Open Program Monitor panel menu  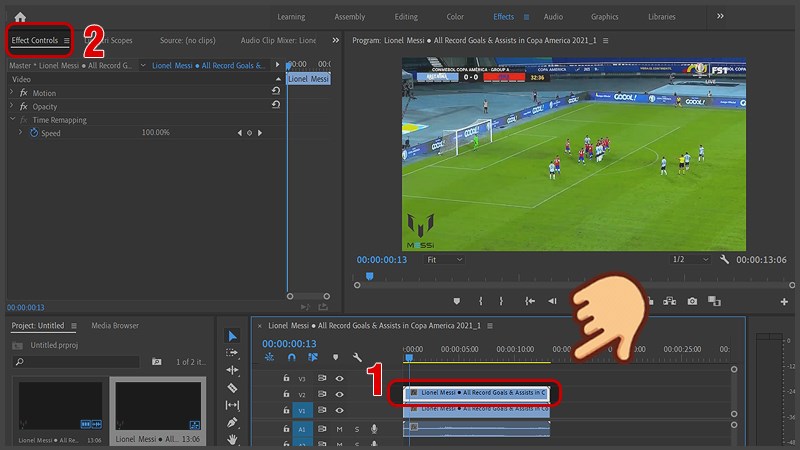[x=605, y=40]
